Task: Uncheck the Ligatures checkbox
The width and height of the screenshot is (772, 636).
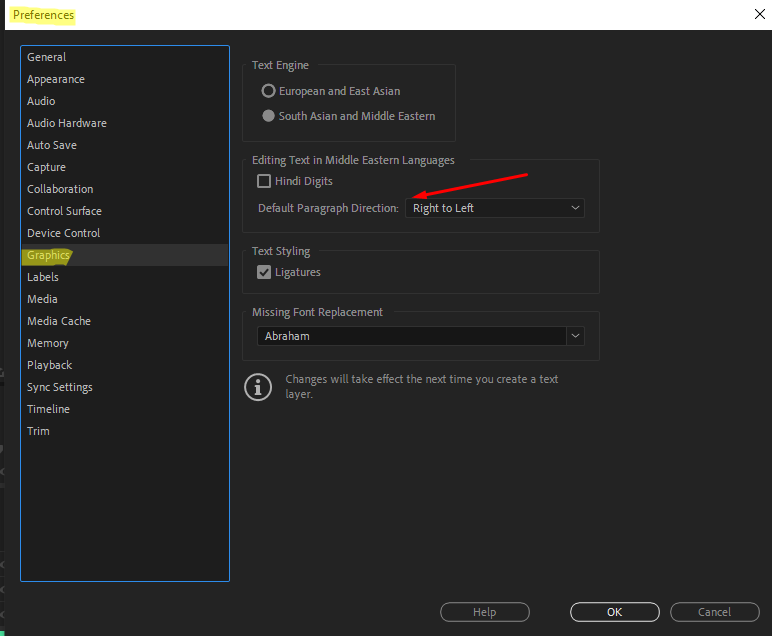Action: (264, 272)
